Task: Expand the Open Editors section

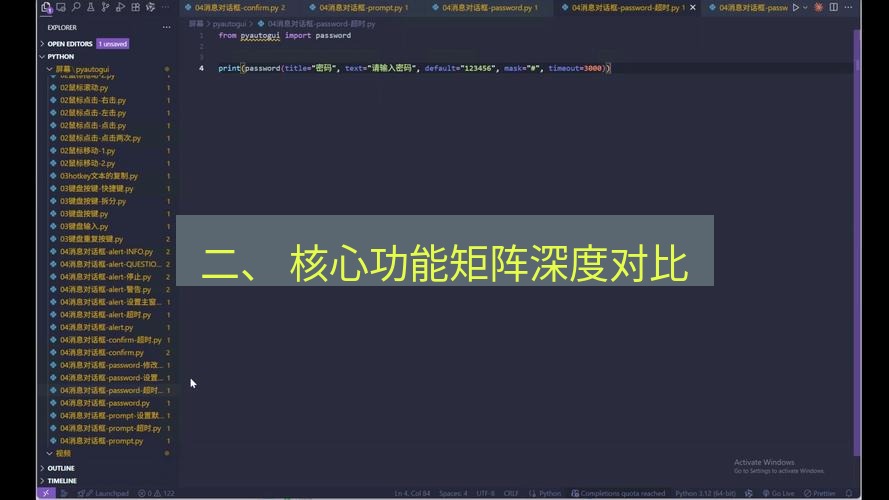Action: point(70,44)
